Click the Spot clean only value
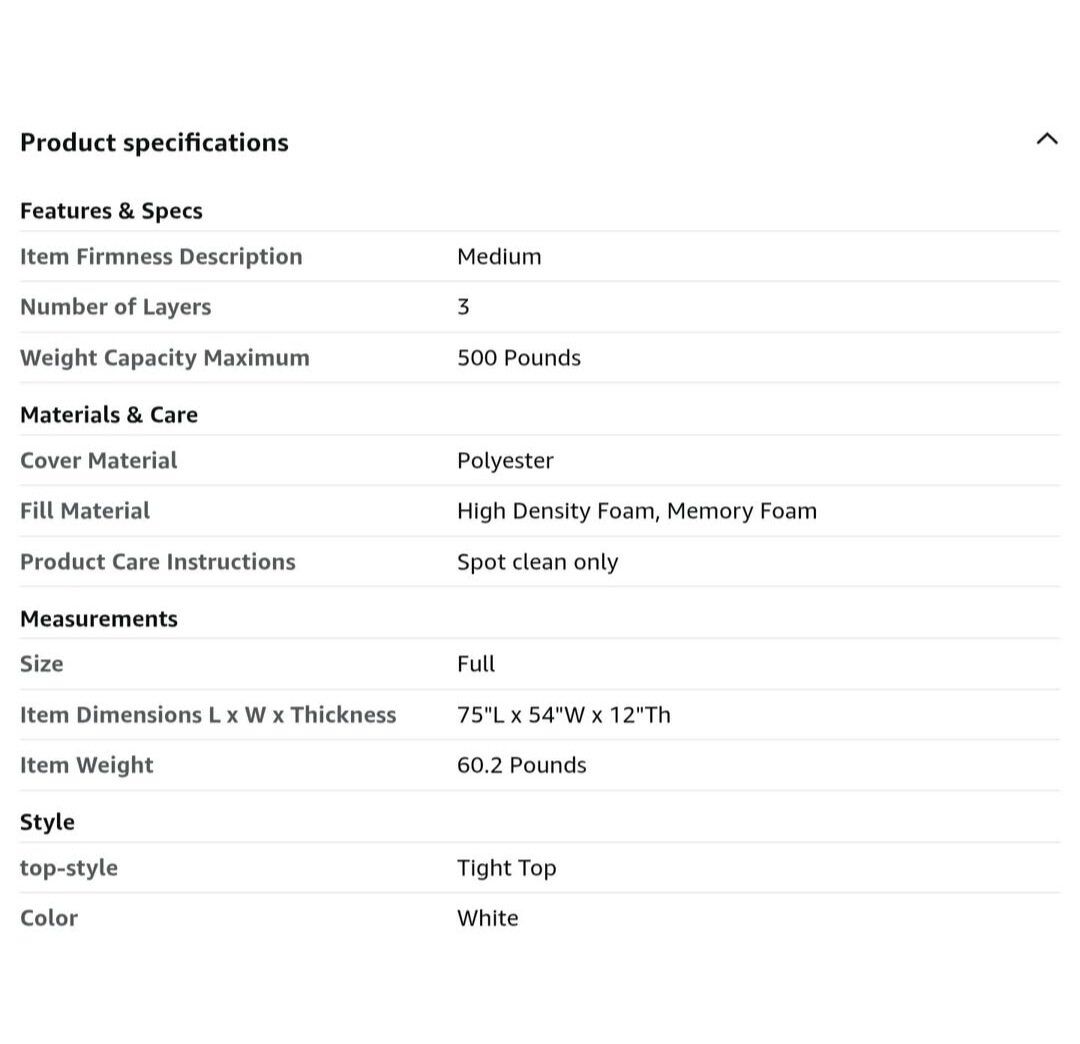Image resolution: width=1080 pixels, height=1044 pixels. [537, 562]
